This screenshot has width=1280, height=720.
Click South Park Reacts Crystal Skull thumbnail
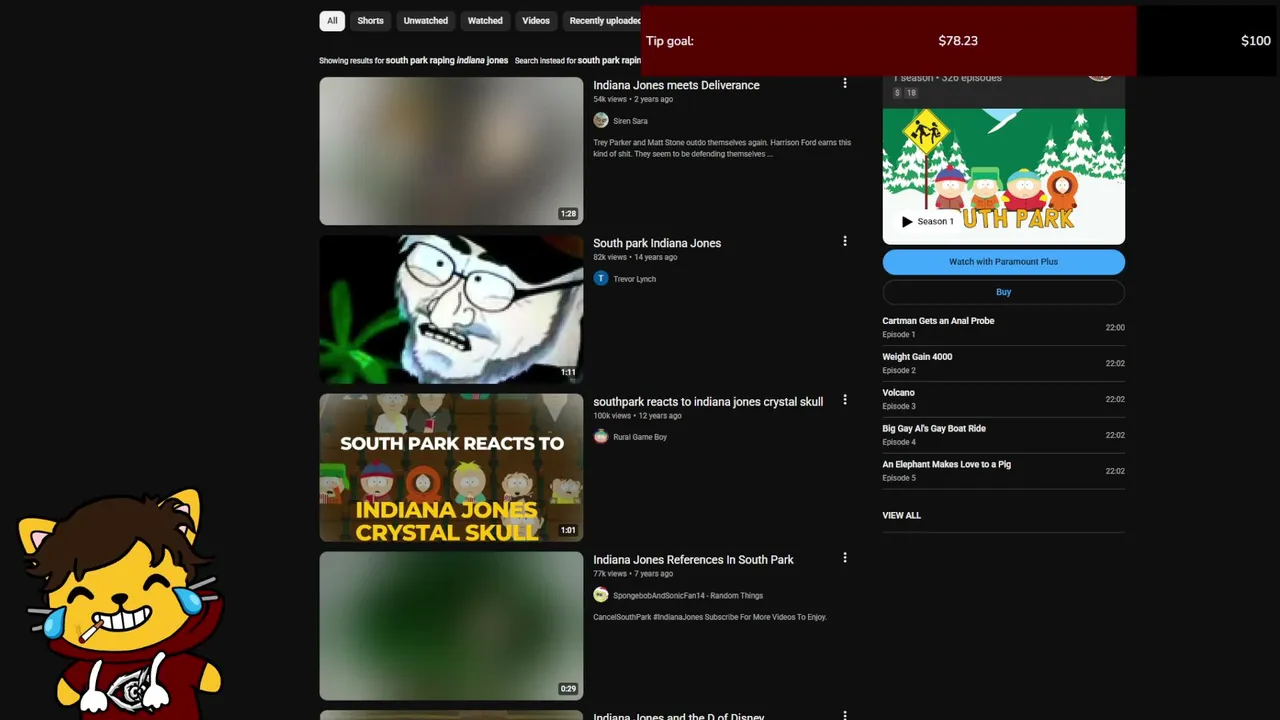pos(451,468)
